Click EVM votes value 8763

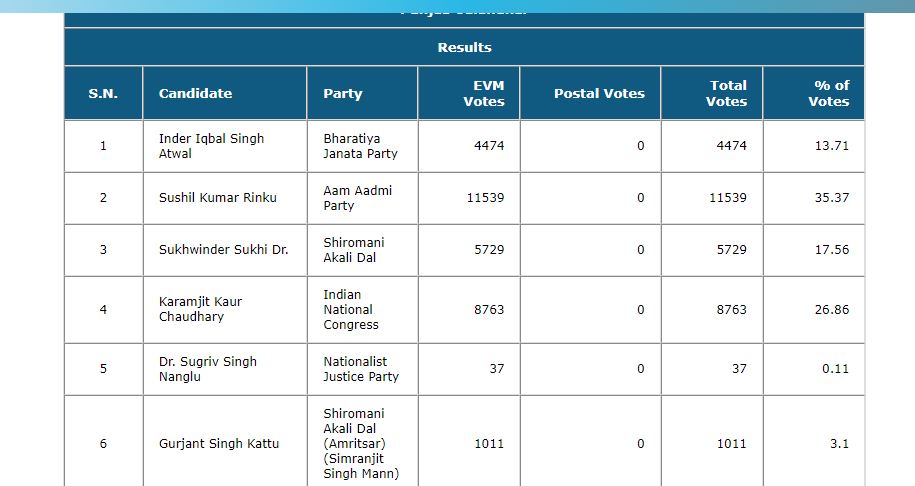click(x=489, y=310)
